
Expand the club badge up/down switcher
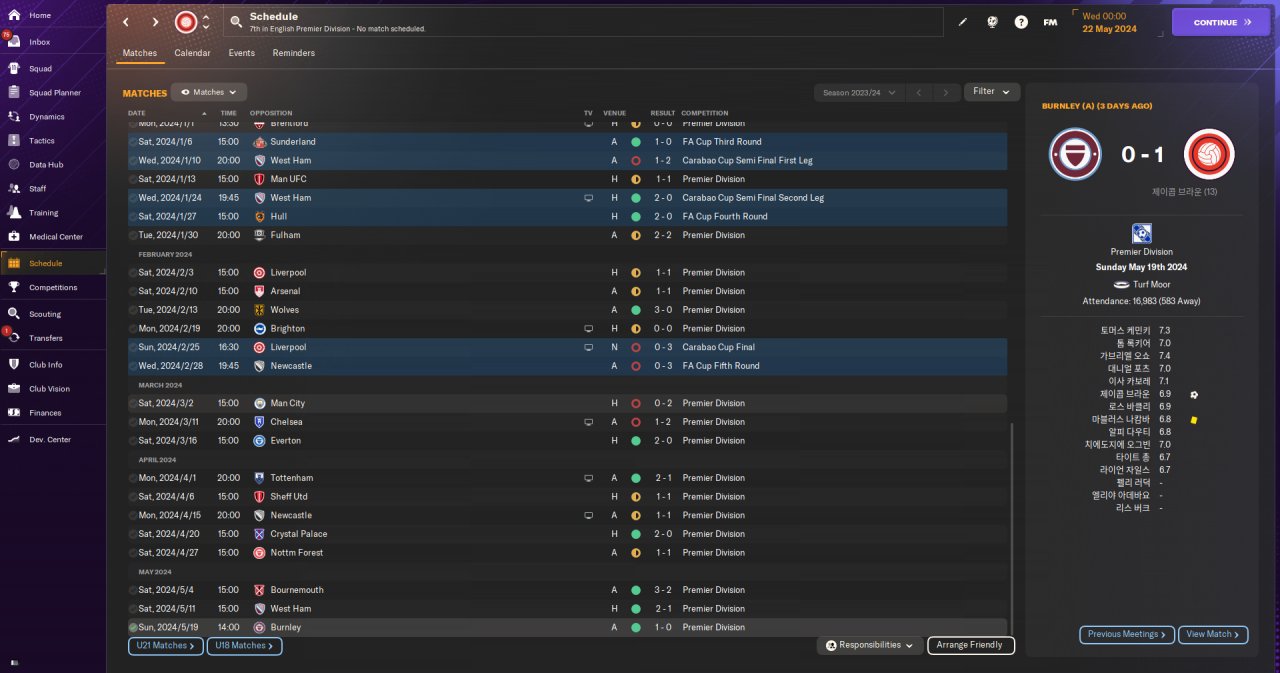(206, 22)
